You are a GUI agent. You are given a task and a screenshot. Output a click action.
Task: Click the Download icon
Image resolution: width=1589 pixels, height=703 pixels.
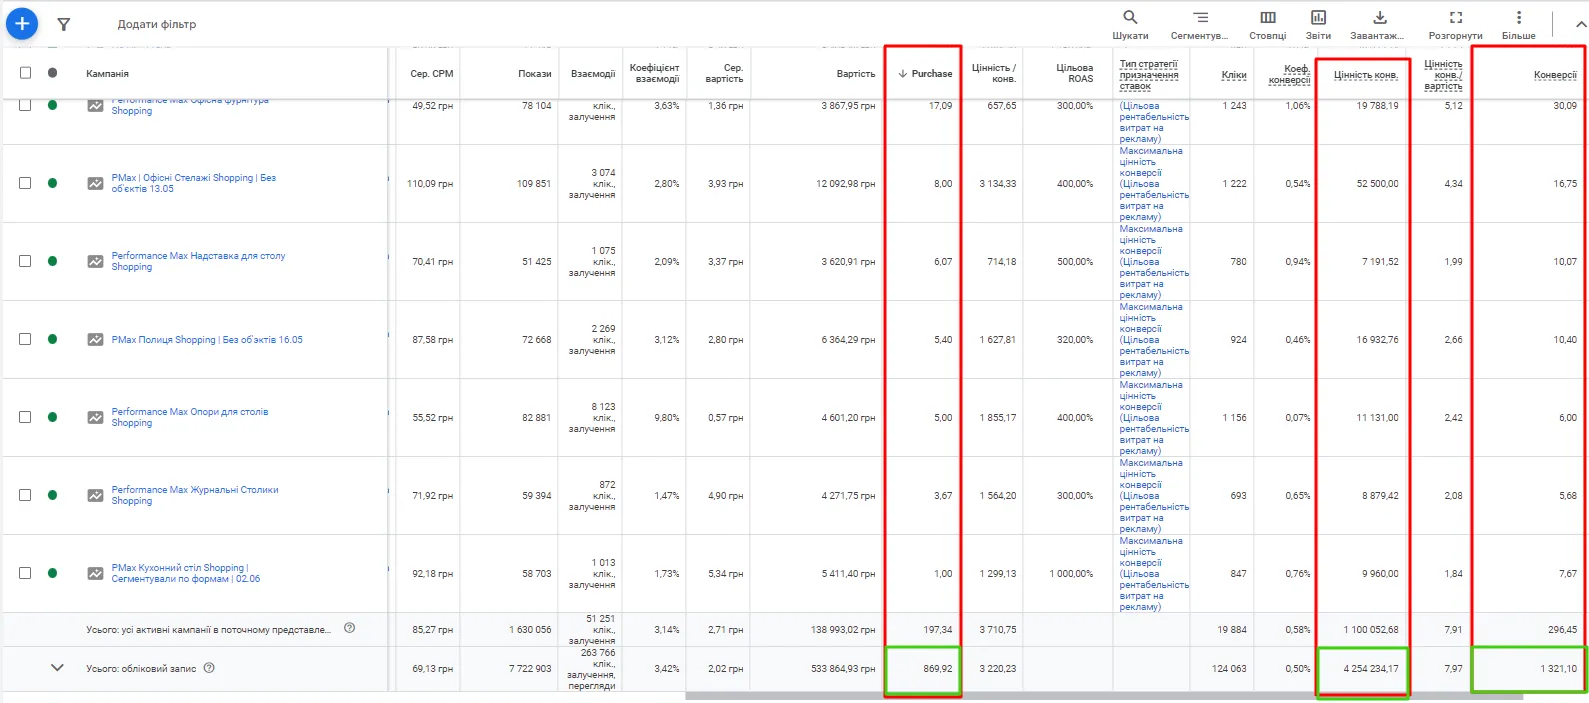click(x=1379, y=18)
